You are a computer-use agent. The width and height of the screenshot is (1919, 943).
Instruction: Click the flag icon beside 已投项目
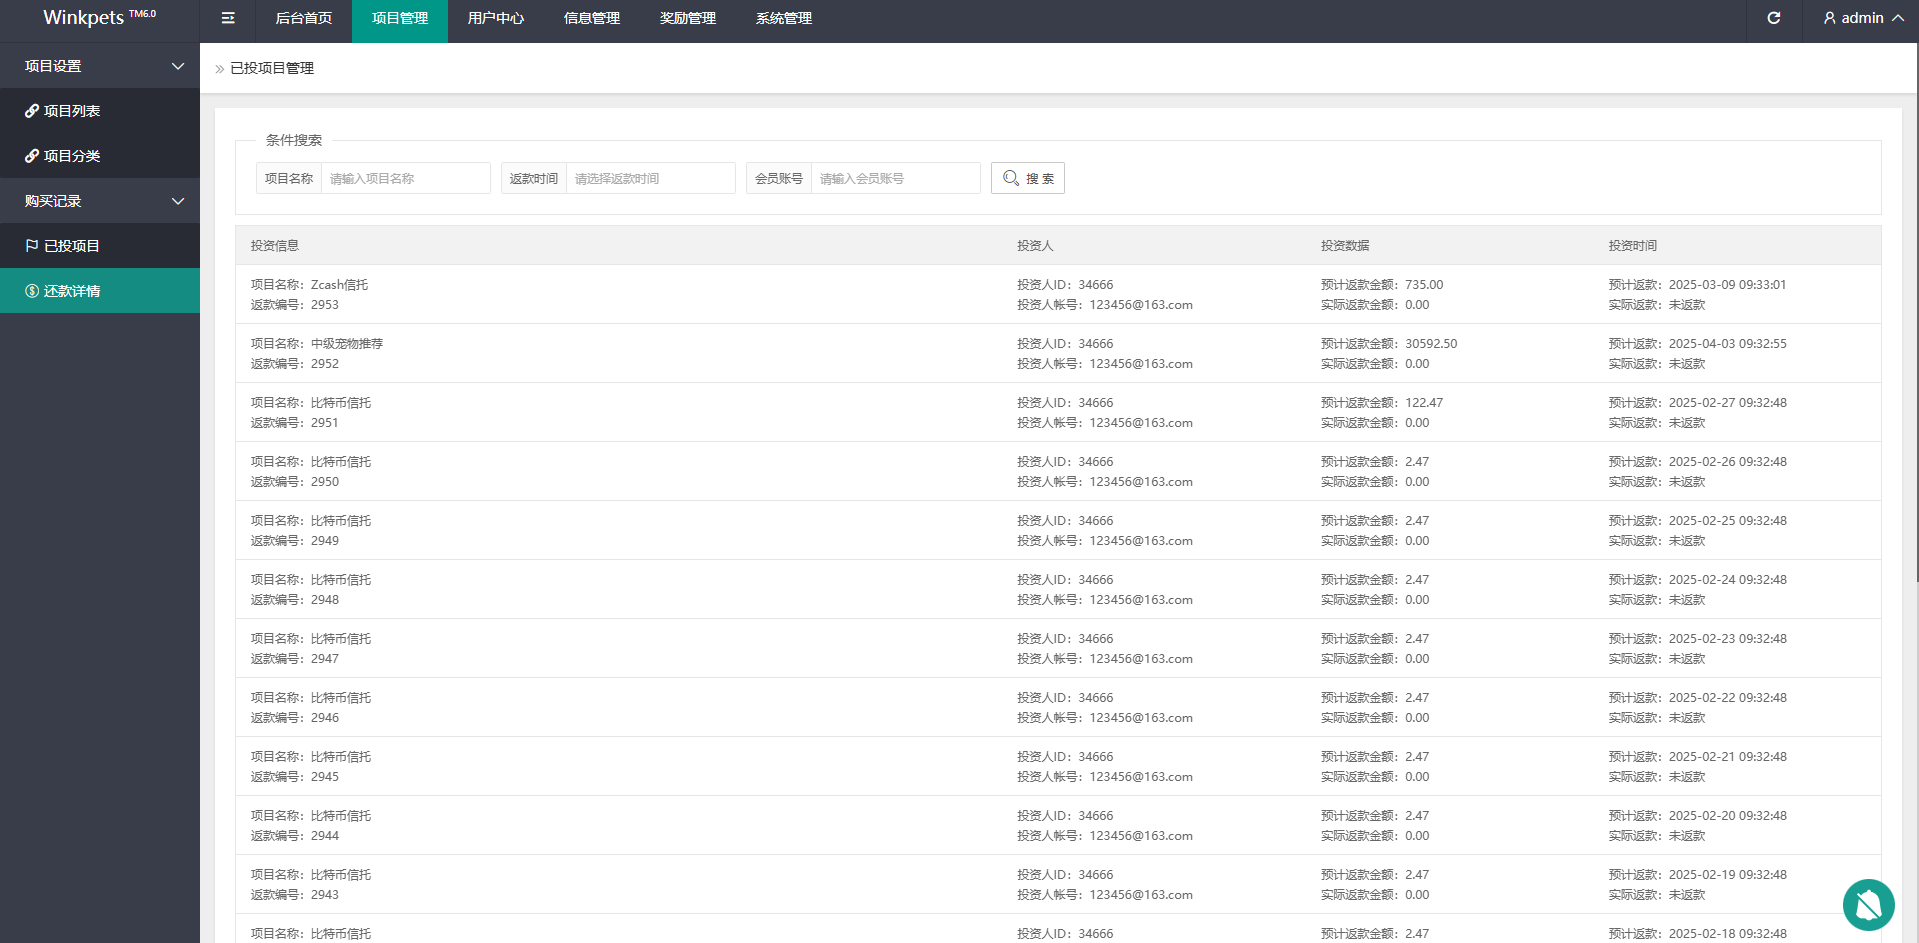32,246
